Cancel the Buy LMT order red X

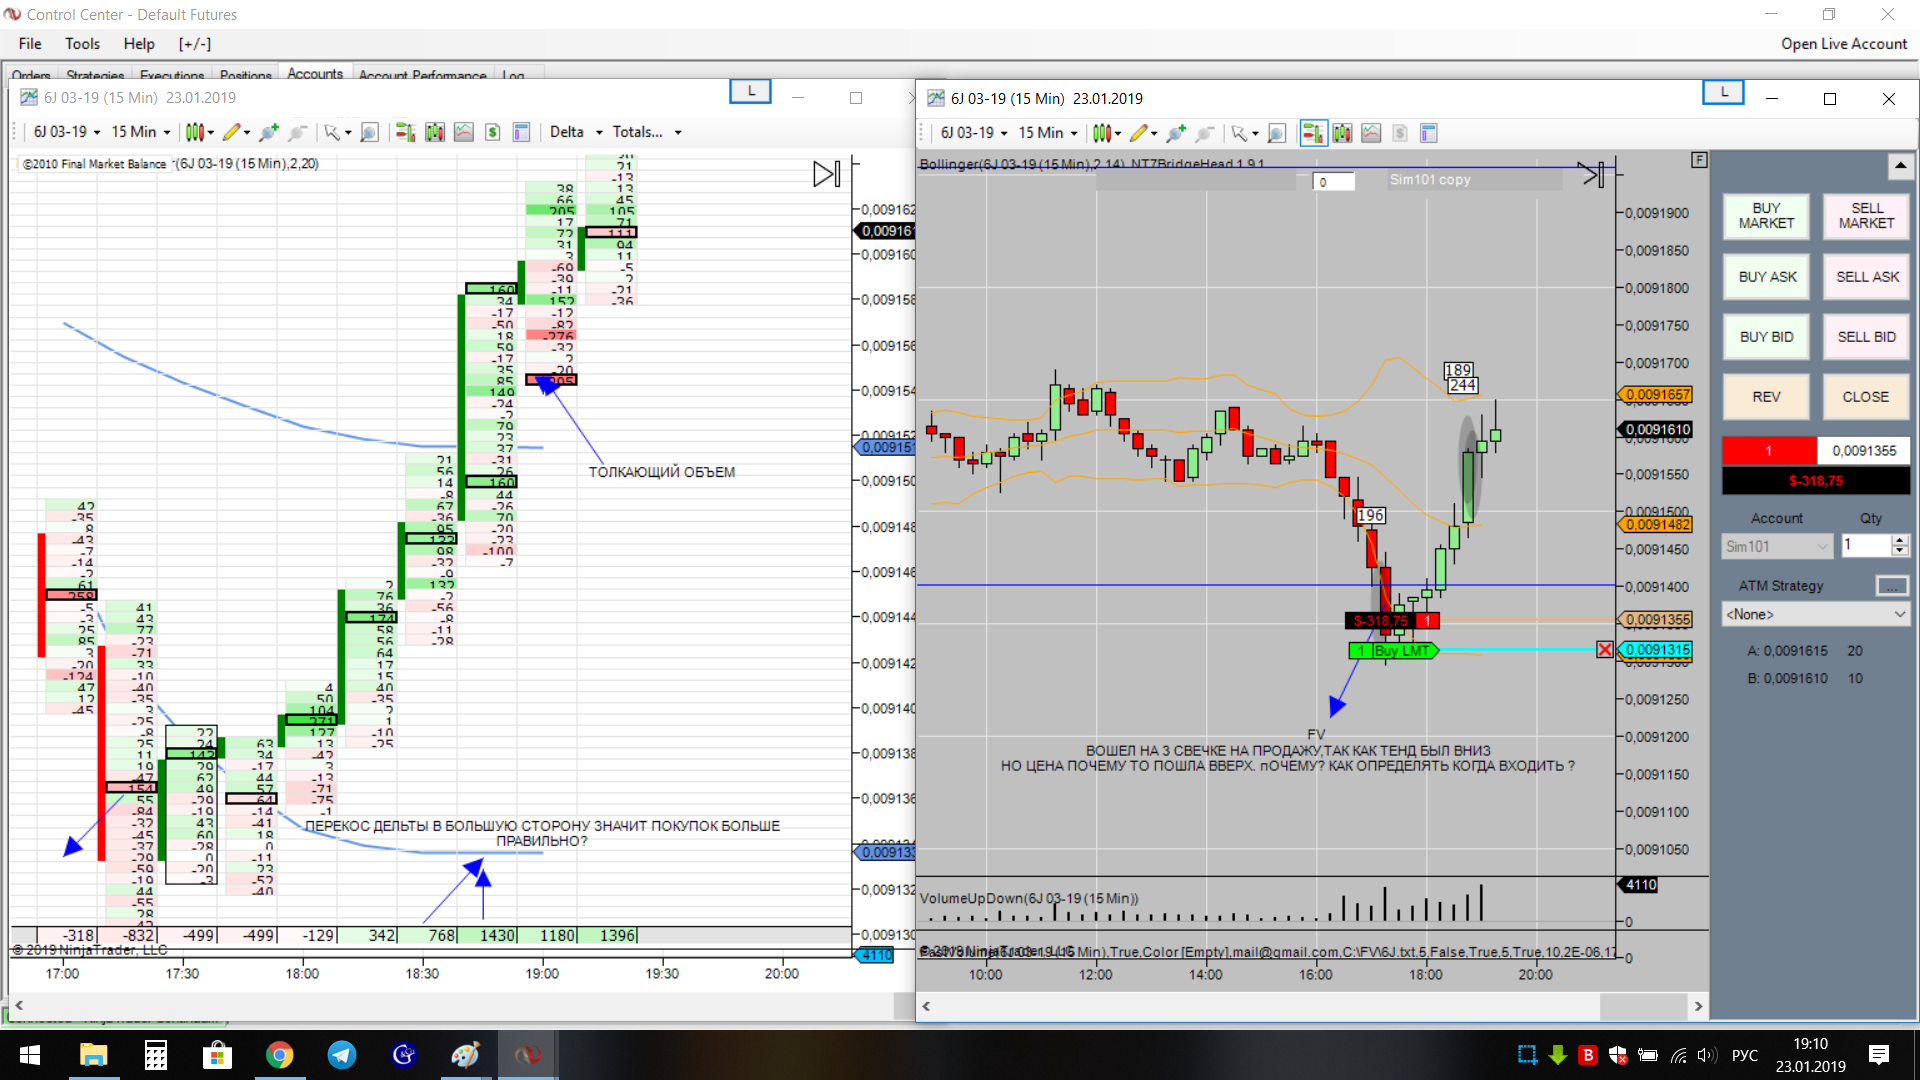click(x=1605, y=650)
